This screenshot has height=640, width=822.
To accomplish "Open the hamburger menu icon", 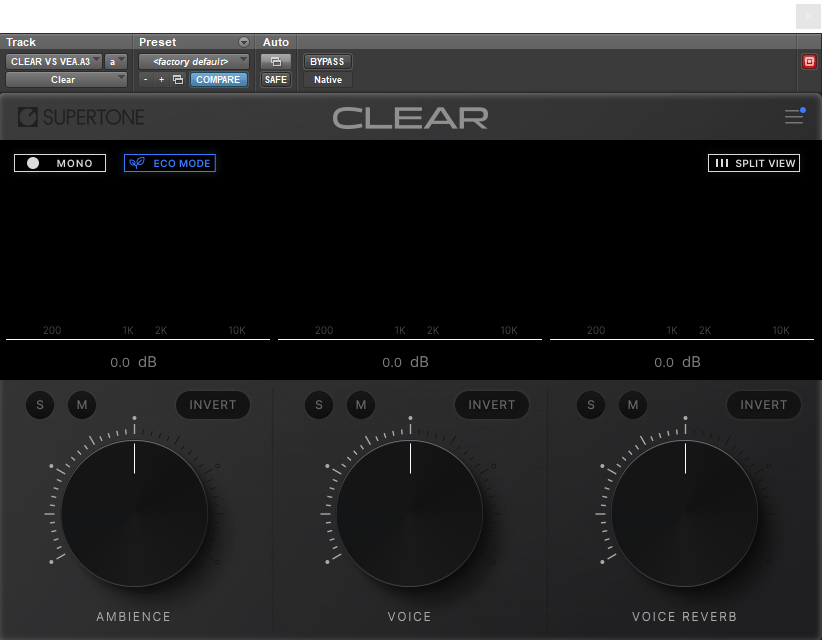I will click(794, 116).
